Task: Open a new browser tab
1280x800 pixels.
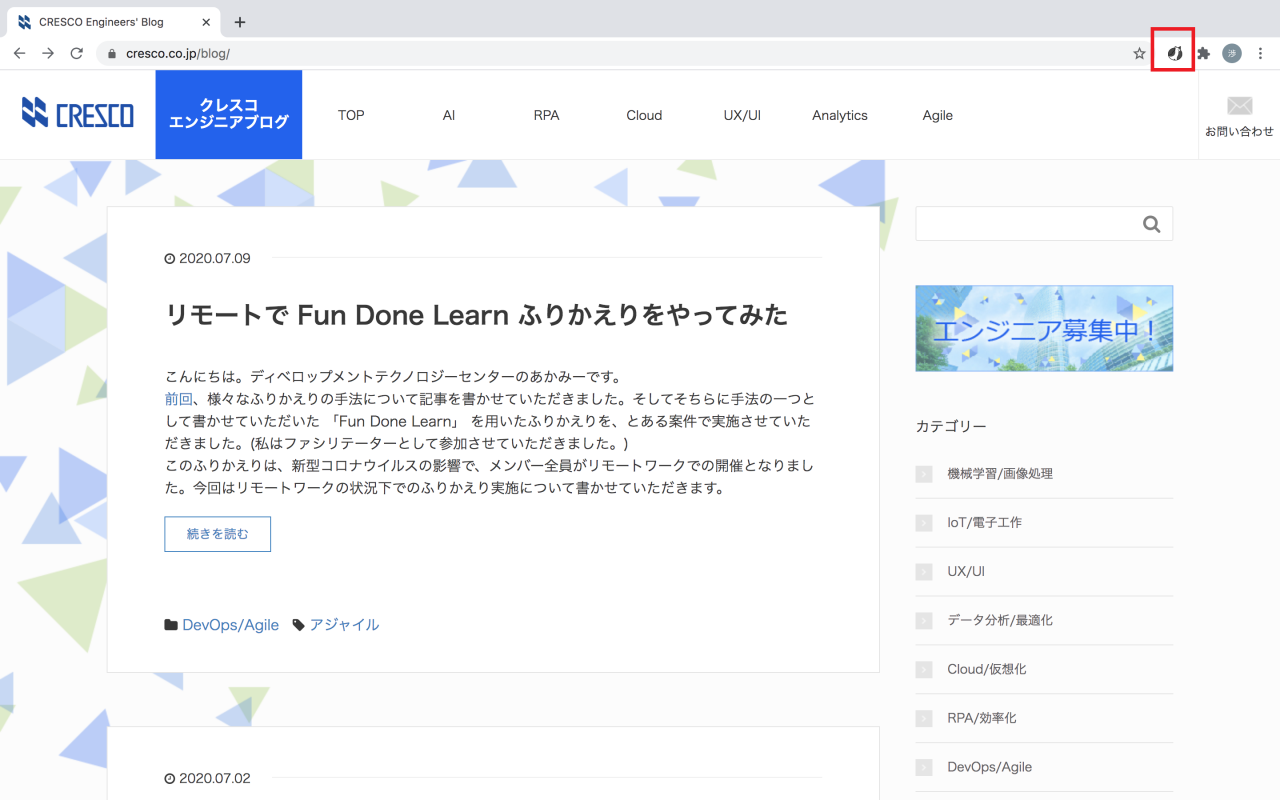Action: click(x=240, y=22)
